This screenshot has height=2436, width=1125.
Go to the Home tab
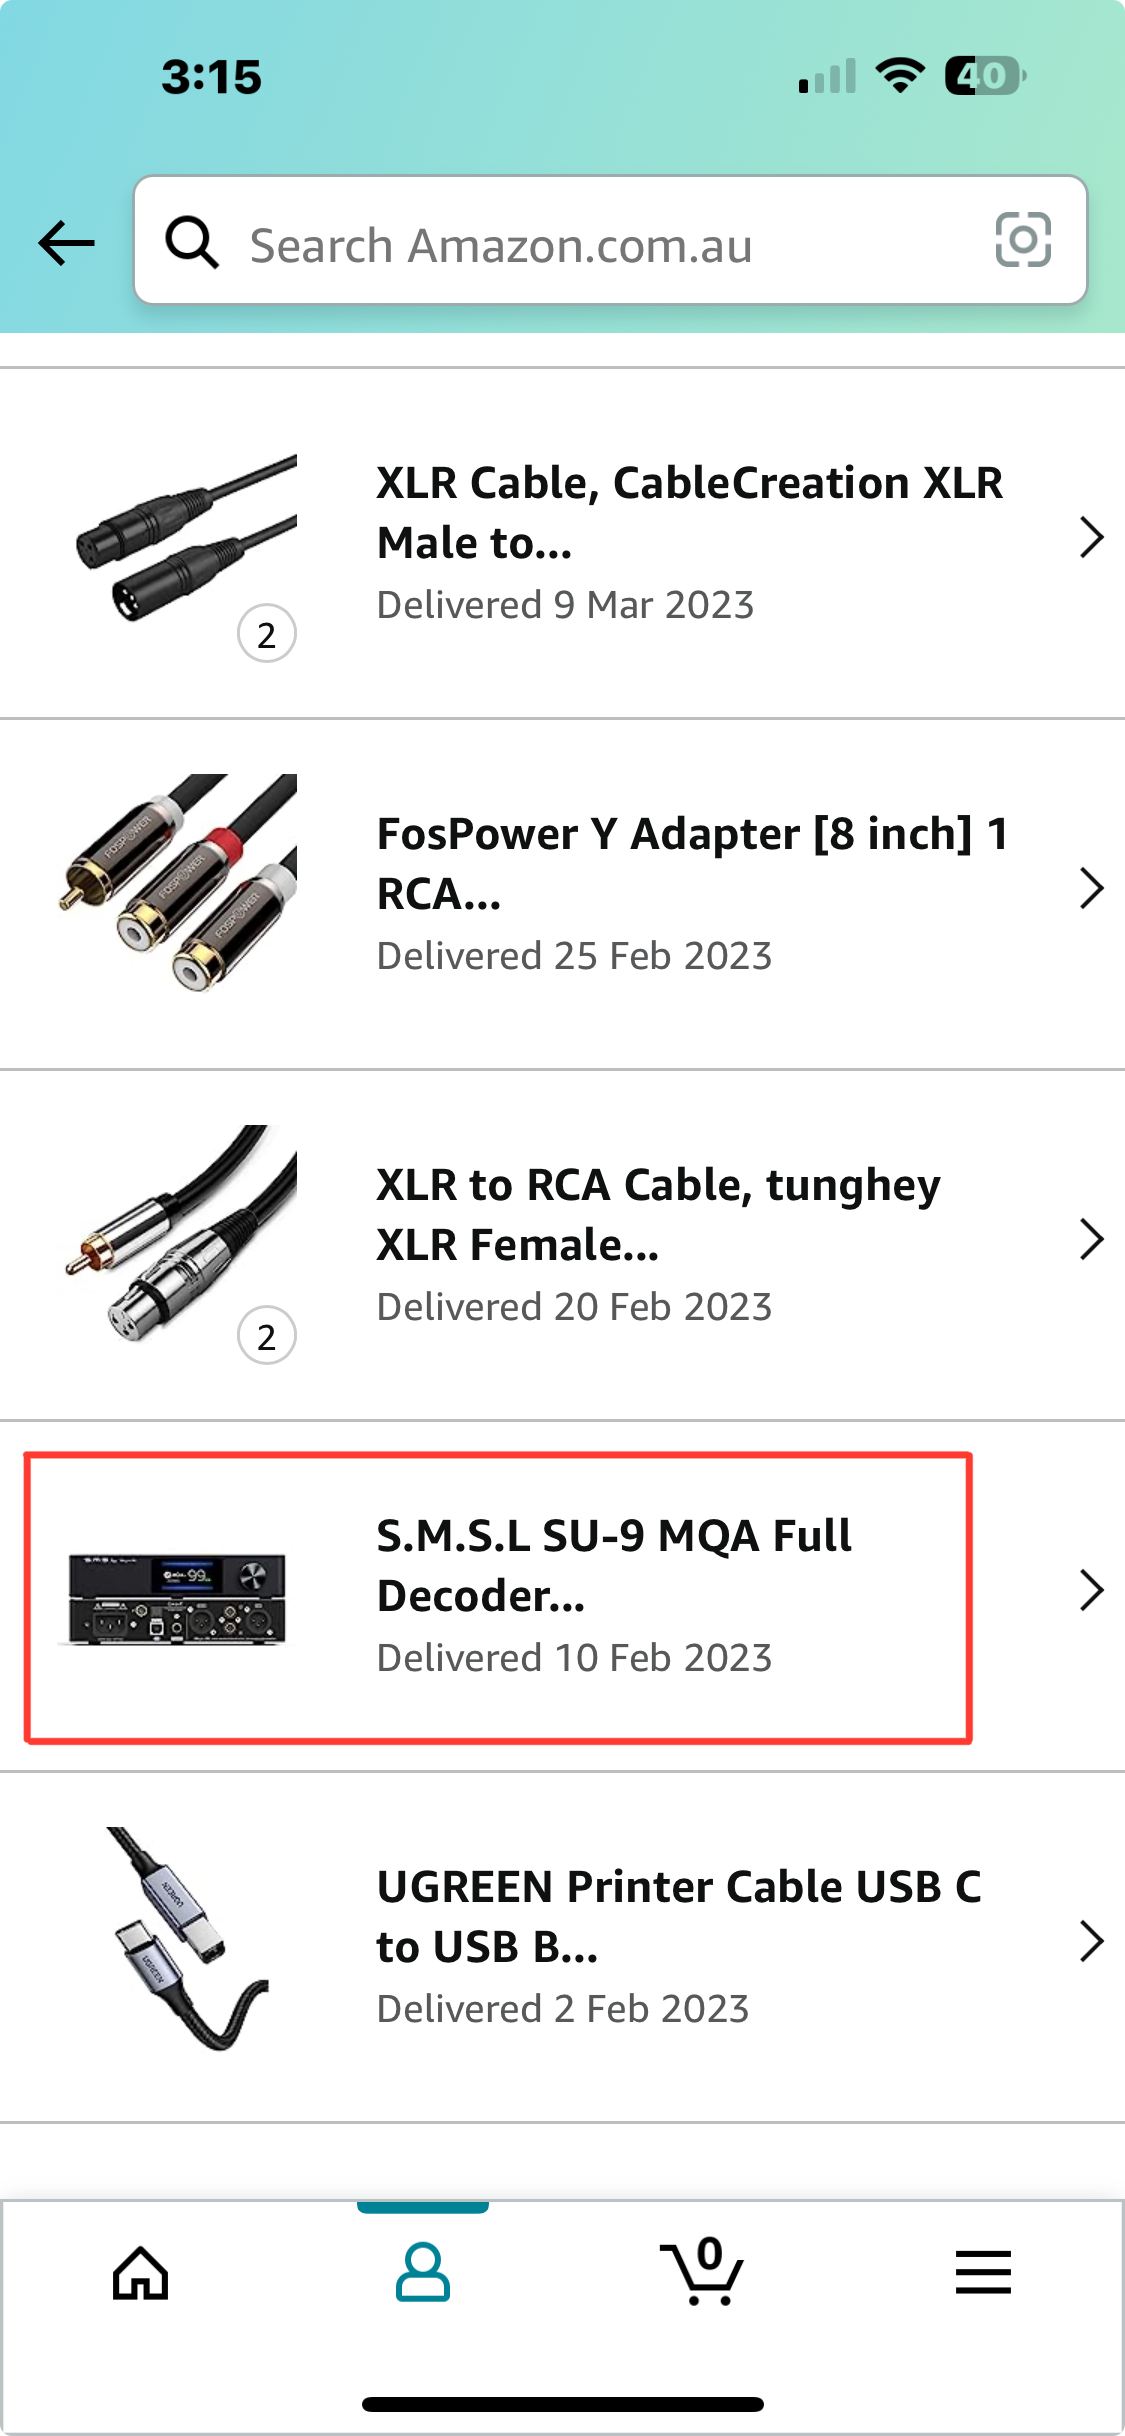click(141, 2273)
